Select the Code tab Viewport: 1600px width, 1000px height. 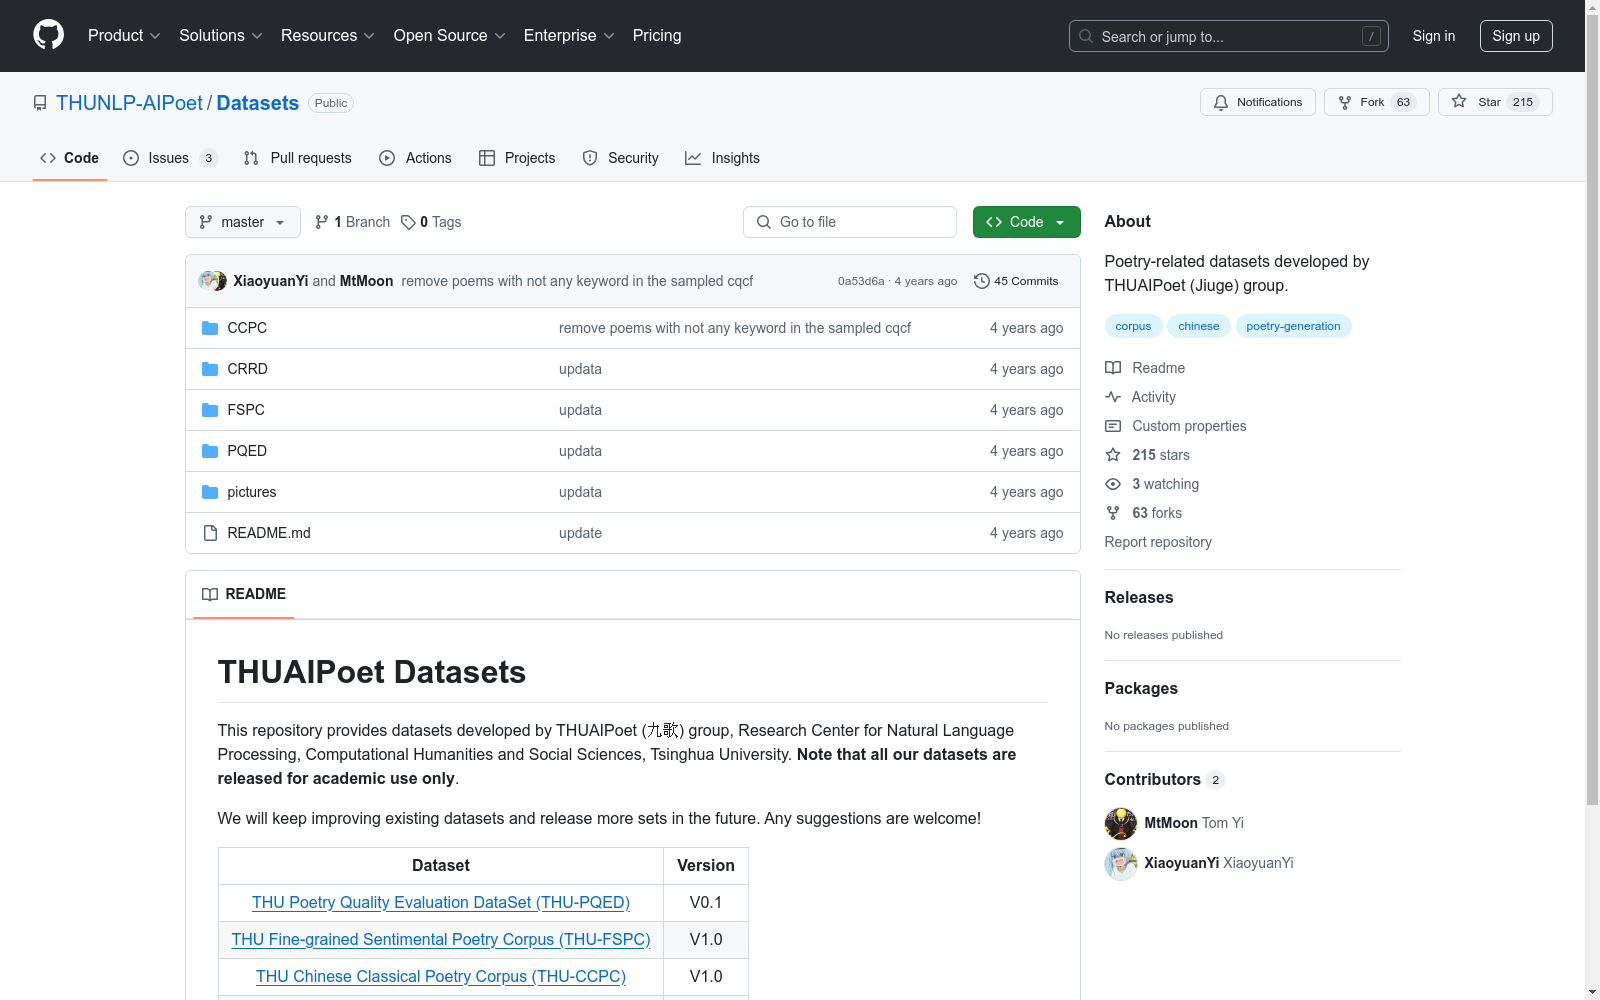(x=70, y=158)
